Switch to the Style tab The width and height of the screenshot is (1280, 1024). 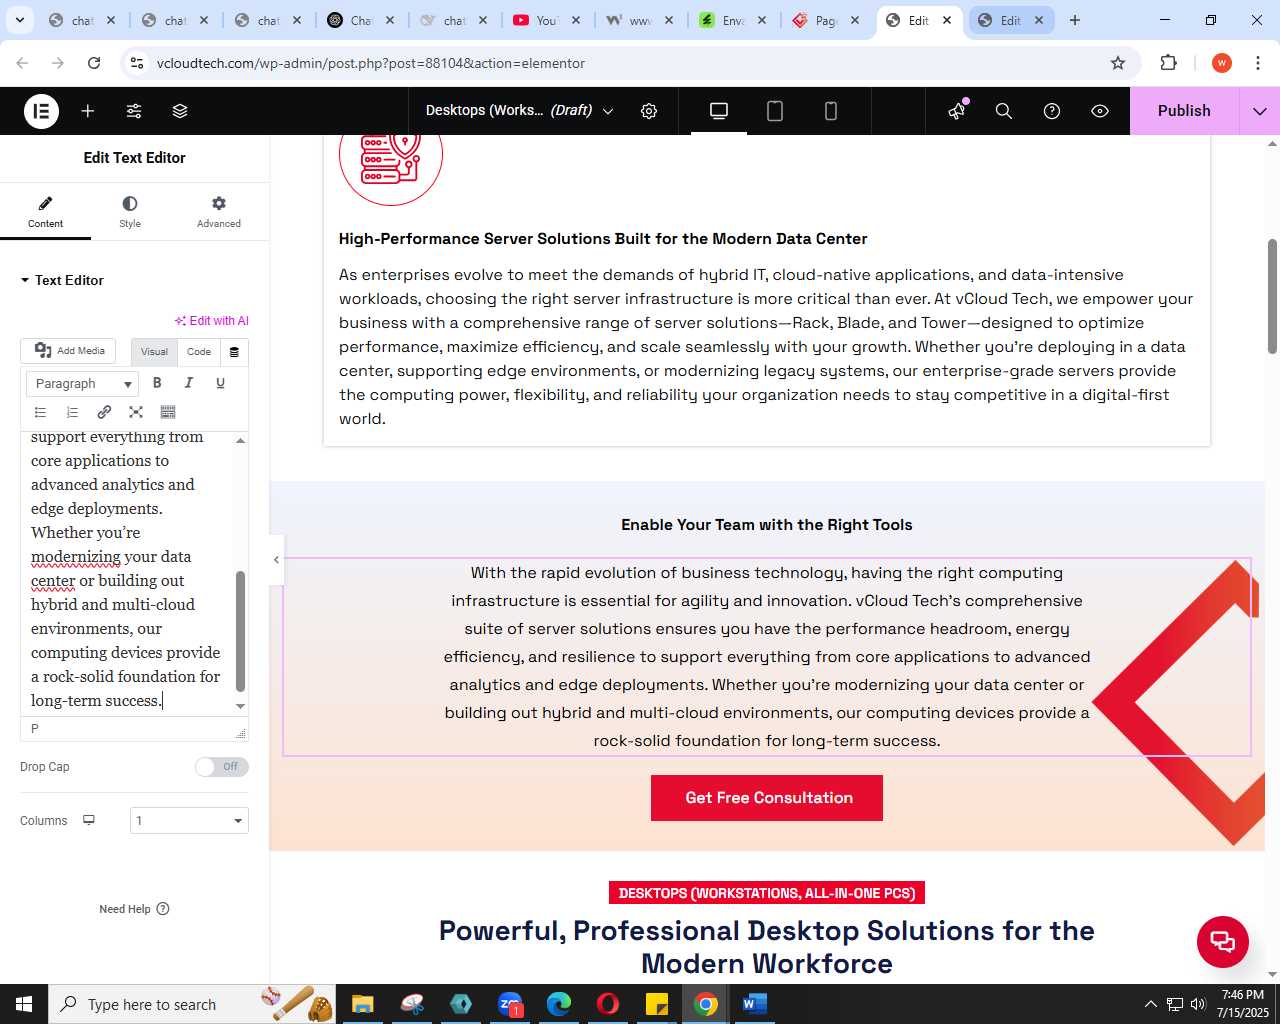130,212
